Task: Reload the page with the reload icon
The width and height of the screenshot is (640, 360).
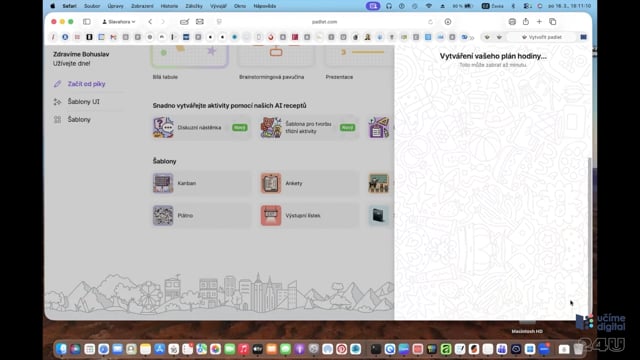Action: pos(430,22)
